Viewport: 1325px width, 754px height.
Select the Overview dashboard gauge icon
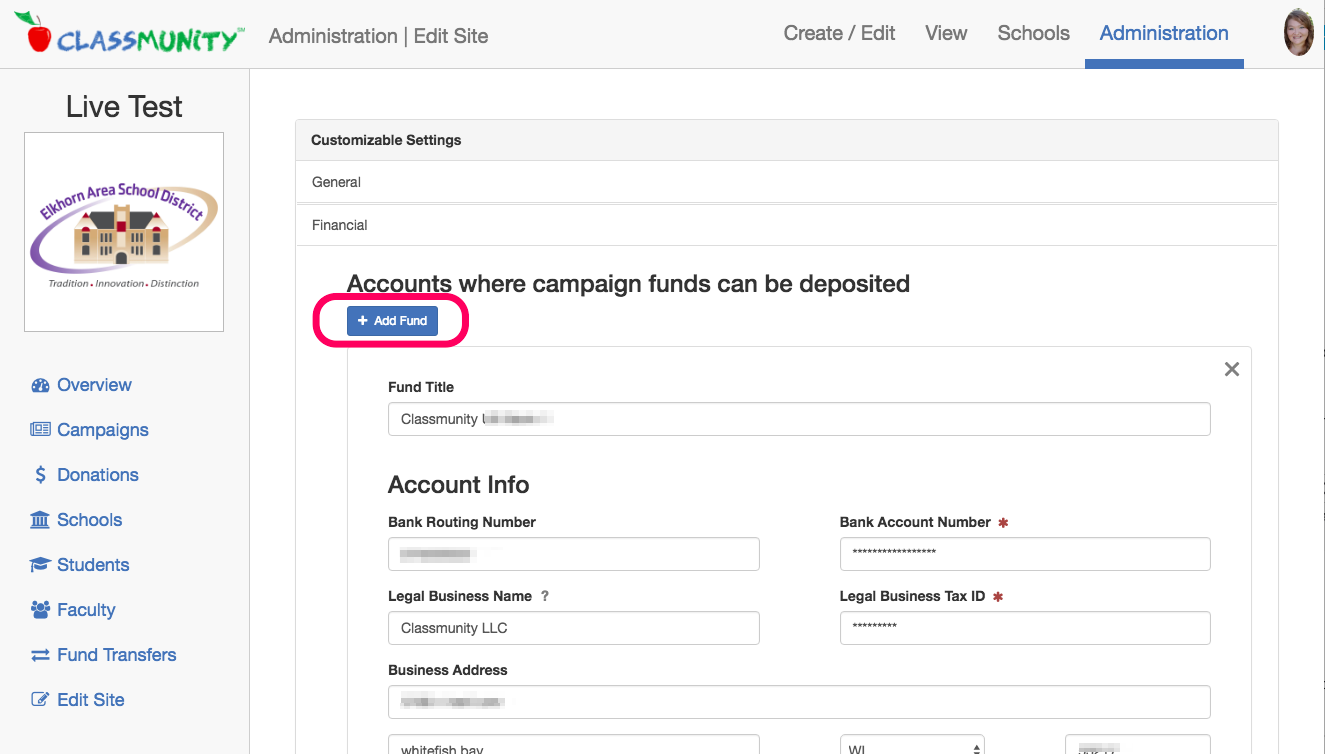tap(41, 384)
